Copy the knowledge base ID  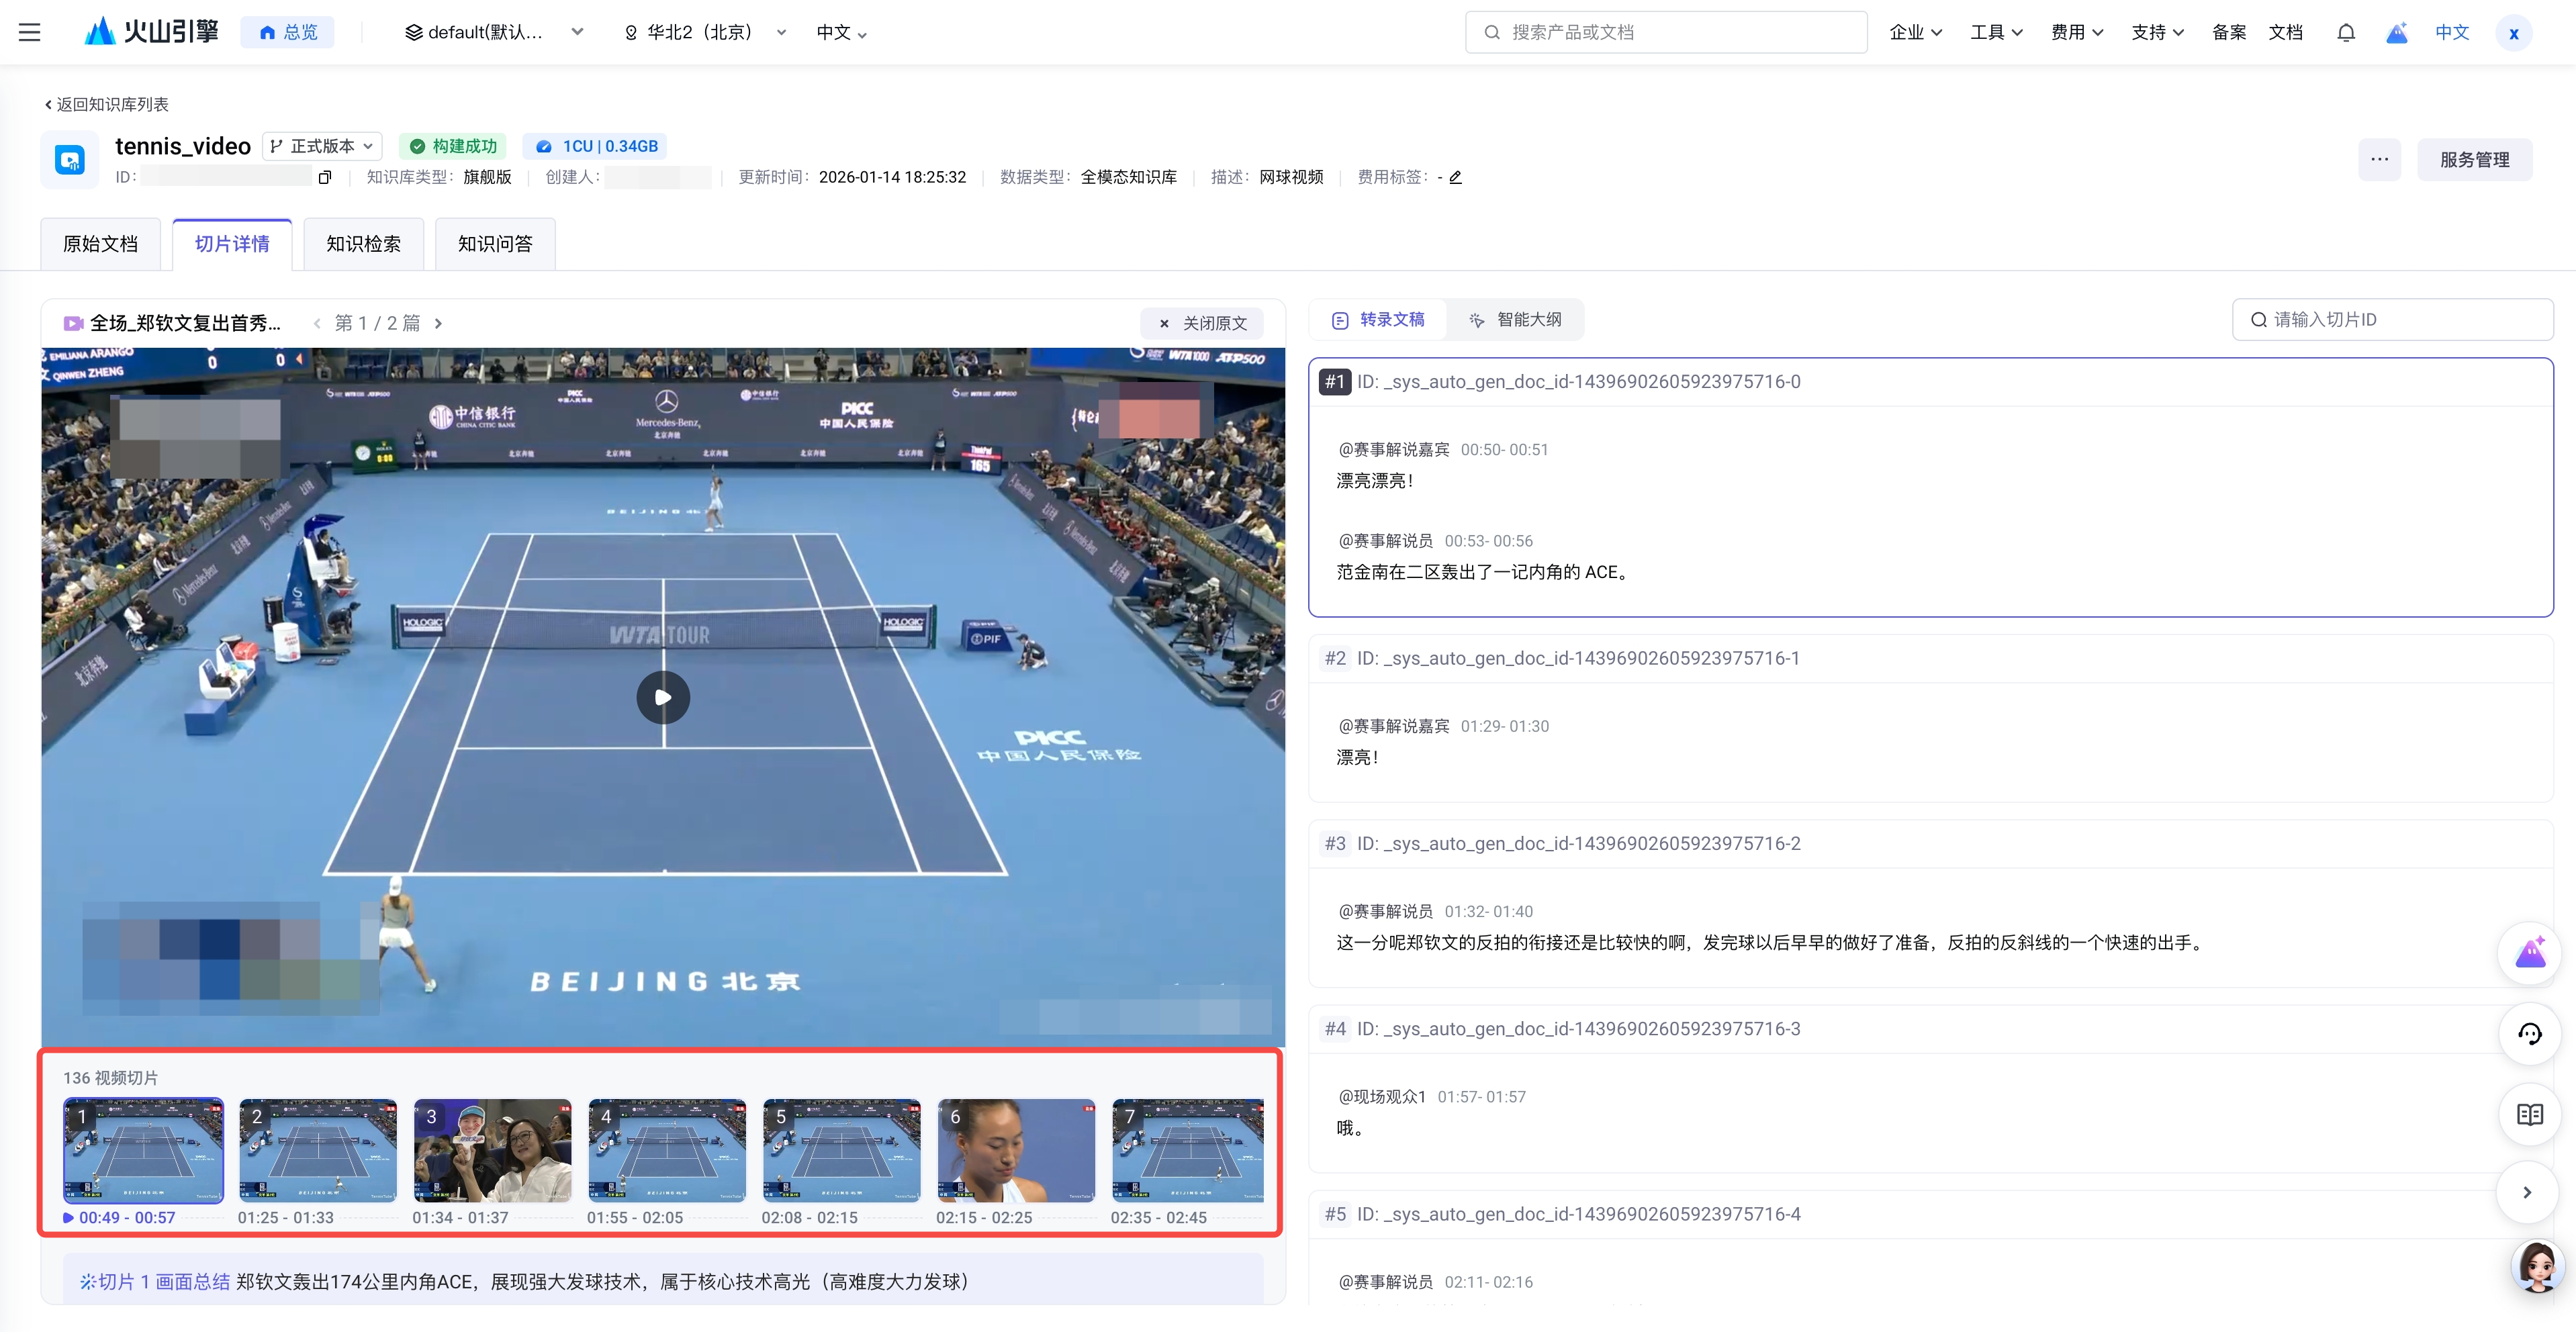(324, 178)
